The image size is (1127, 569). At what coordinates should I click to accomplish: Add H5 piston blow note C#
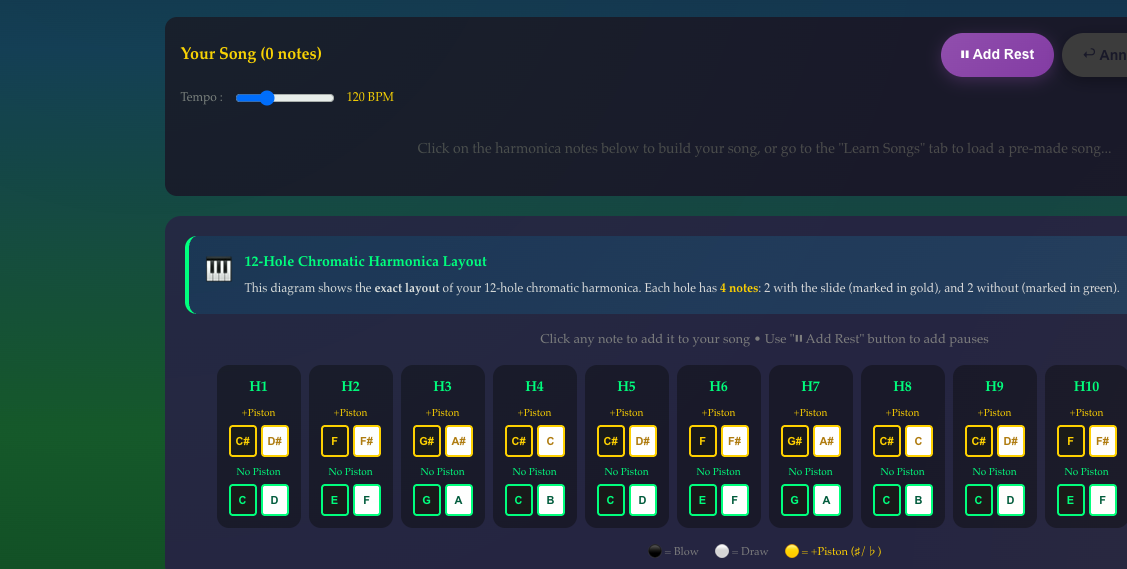coord(611,441)
